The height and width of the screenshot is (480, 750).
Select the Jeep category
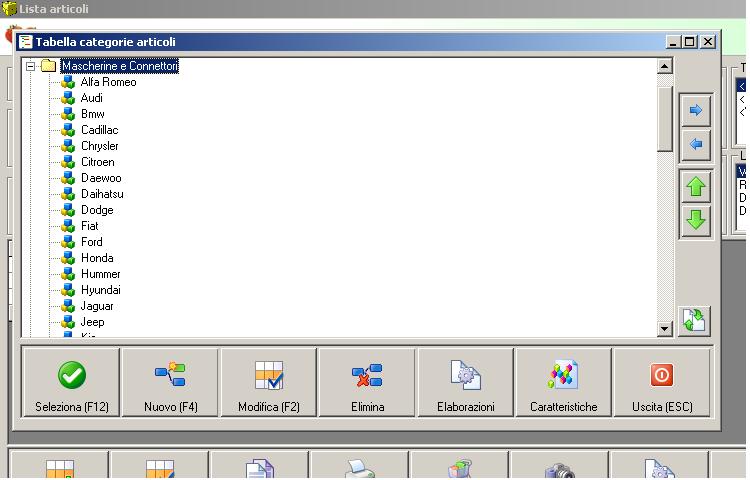[92, 322]
